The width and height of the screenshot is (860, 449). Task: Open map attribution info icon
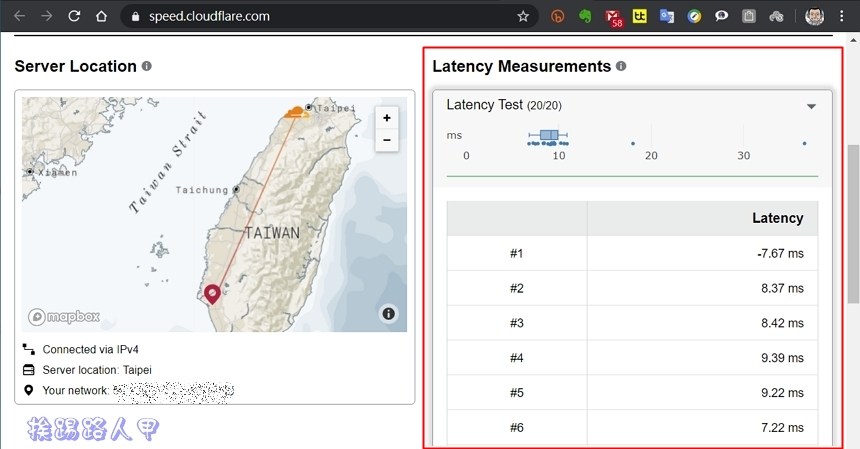(x=388, y=314)
